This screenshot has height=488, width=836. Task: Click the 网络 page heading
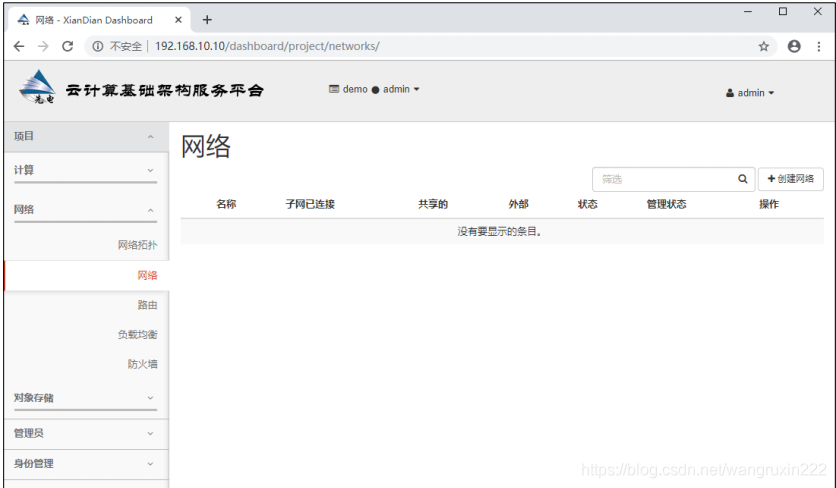(206, 146)
